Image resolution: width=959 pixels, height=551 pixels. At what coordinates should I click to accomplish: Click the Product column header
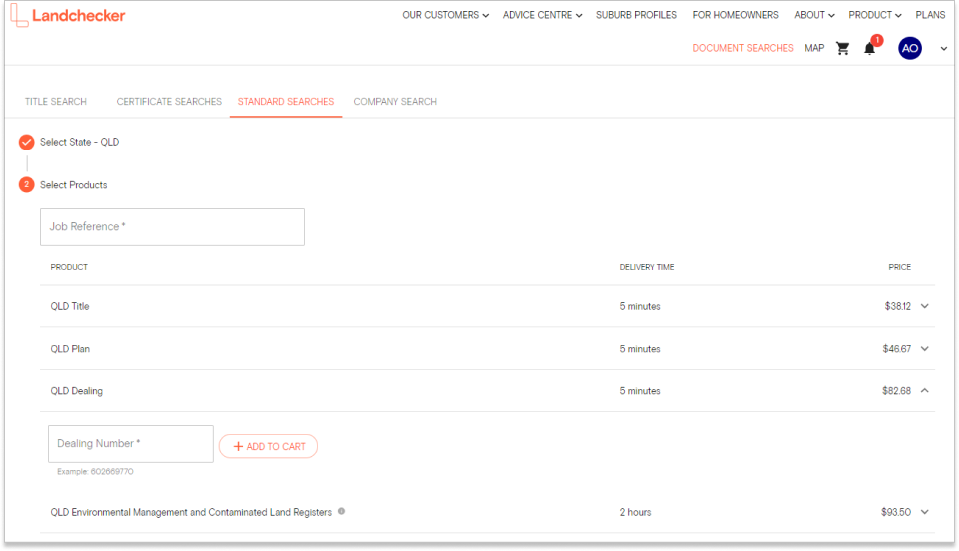pyautogui.click(x=69, y=267)
